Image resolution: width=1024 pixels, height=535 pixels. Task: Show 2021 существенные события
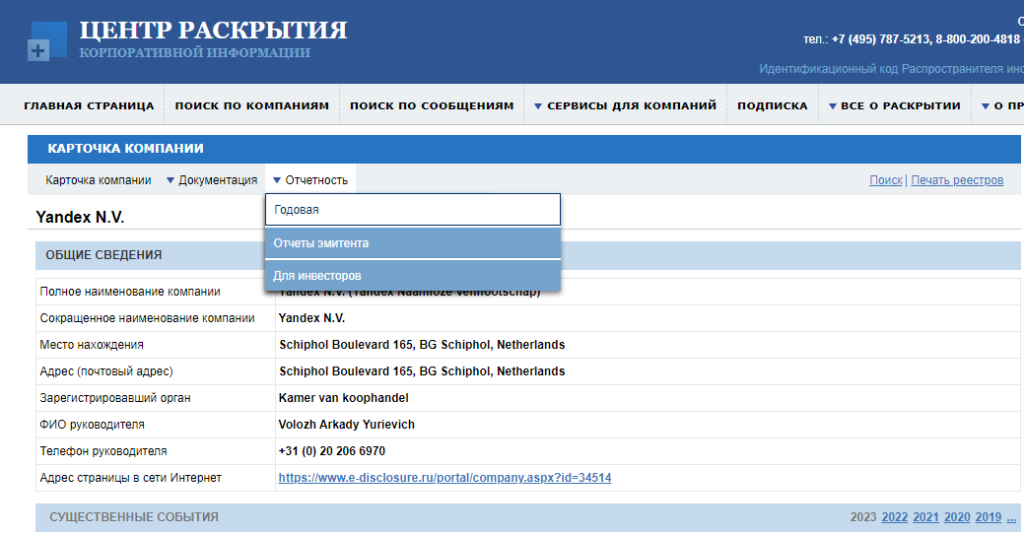click(925, 517)
